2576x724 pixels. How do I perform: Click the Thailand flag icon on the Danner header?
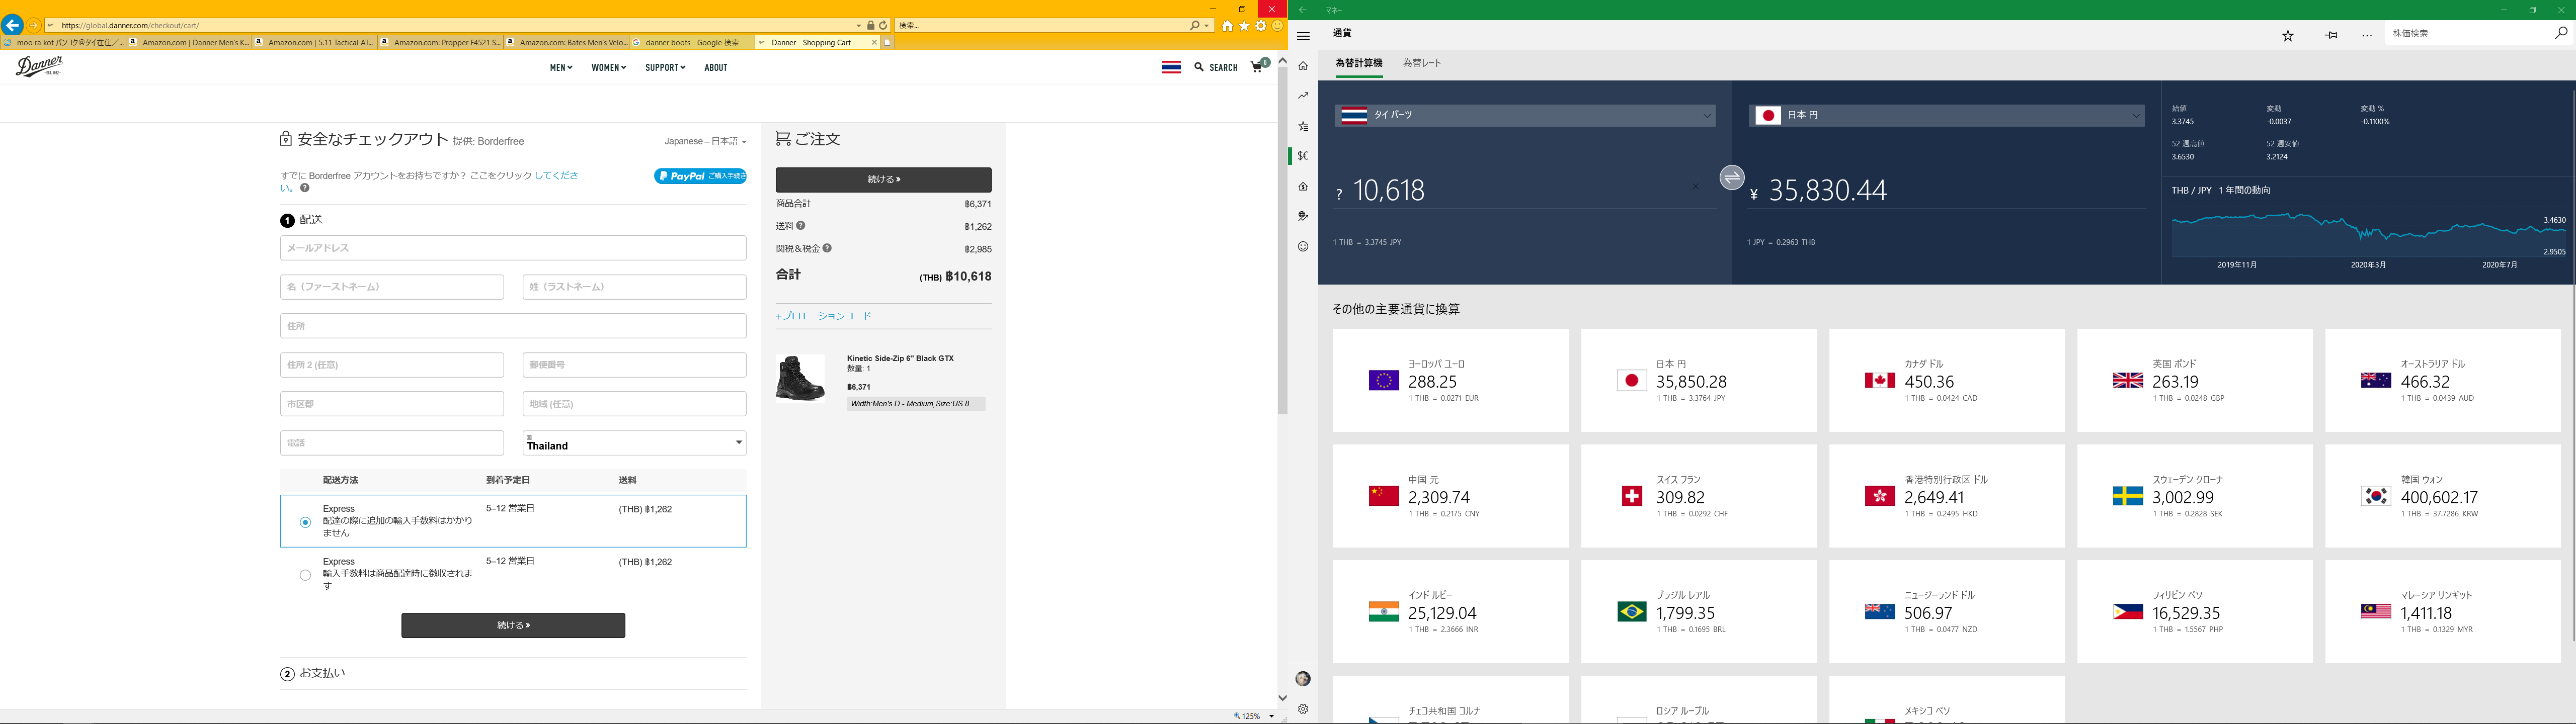click(1171, 67)
